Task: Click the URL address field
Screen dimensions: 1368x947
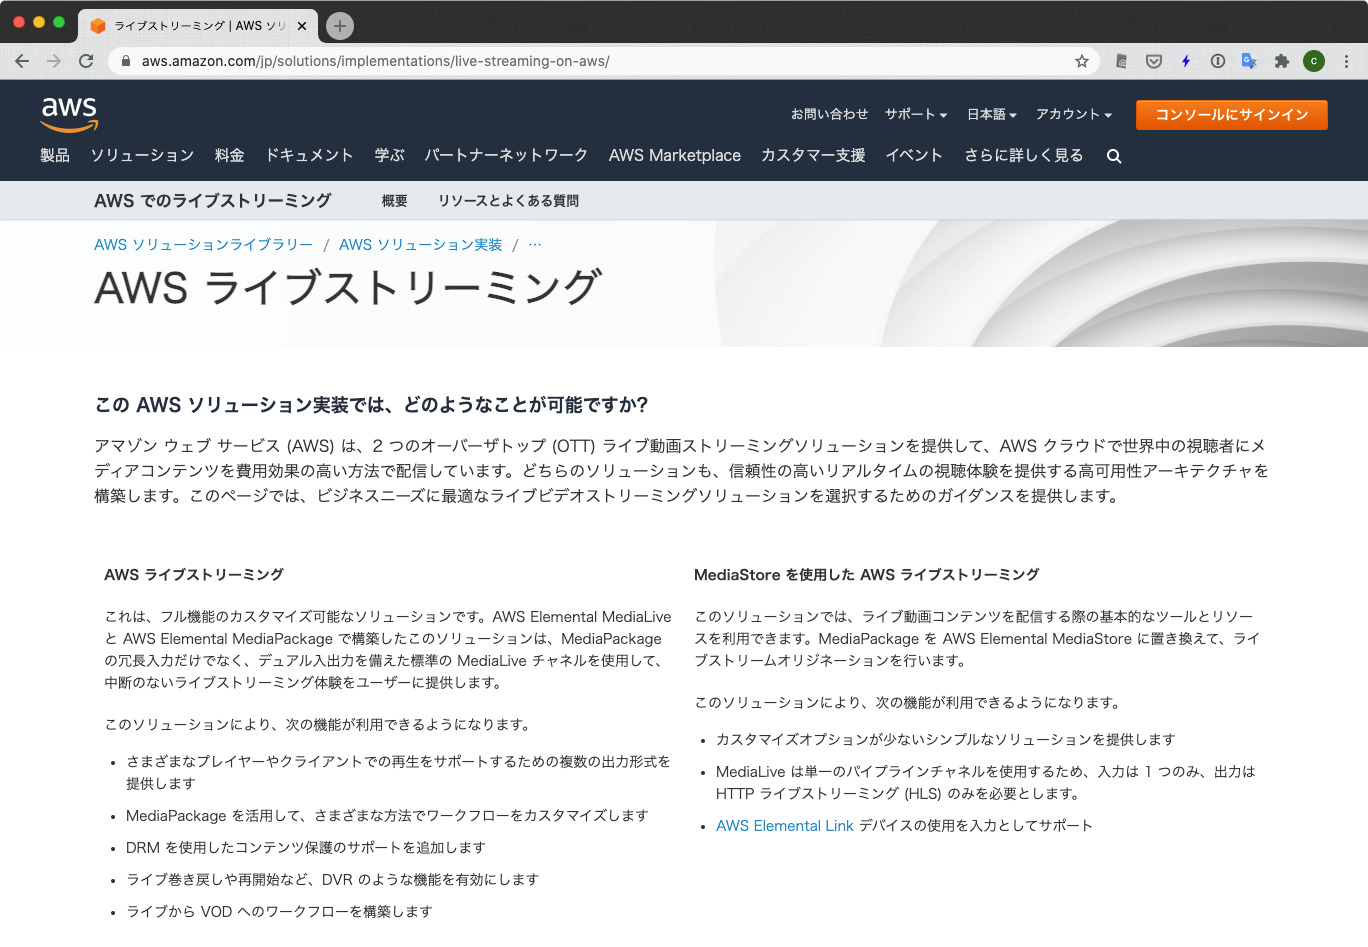Action: coord(605,61)
